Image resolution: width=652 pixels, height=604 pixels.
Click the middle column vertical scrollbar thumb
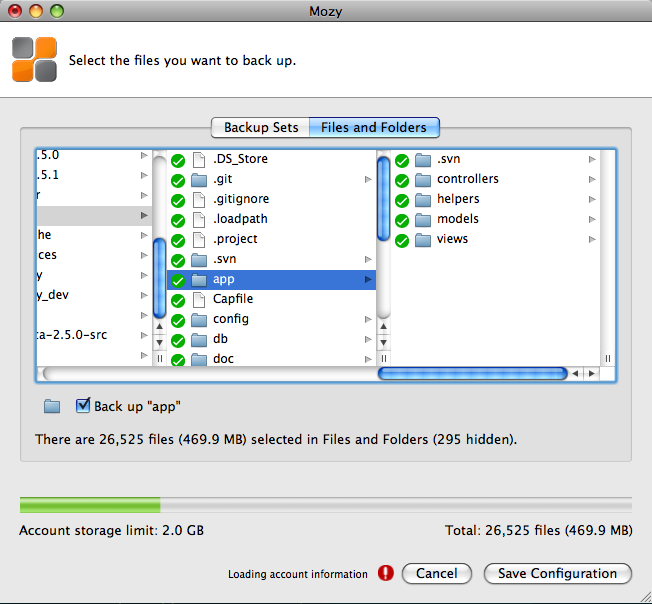(383, 199)
